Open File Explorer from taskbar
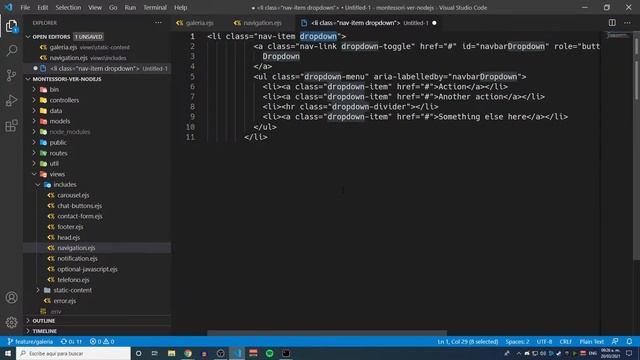The height and width of the screenshot is (360, 640). coord(171,353)
